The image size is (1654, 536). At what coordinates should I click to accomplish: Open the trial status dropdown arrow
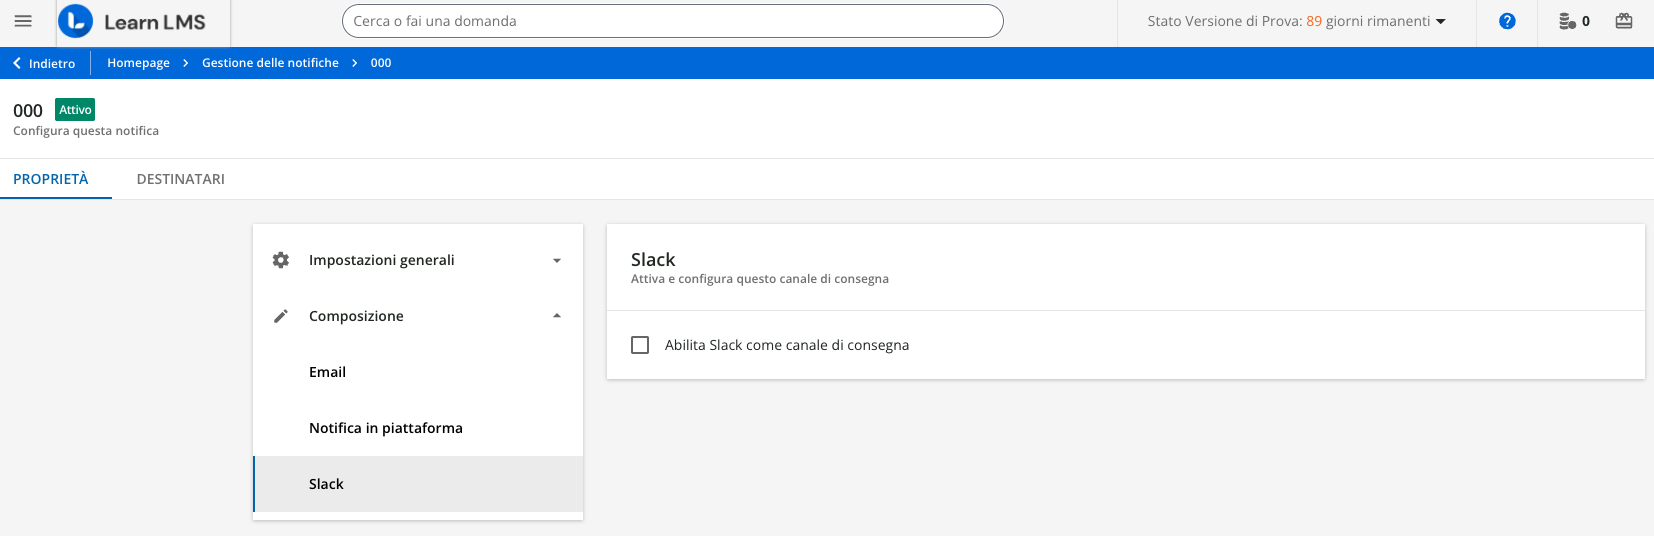1441,22
